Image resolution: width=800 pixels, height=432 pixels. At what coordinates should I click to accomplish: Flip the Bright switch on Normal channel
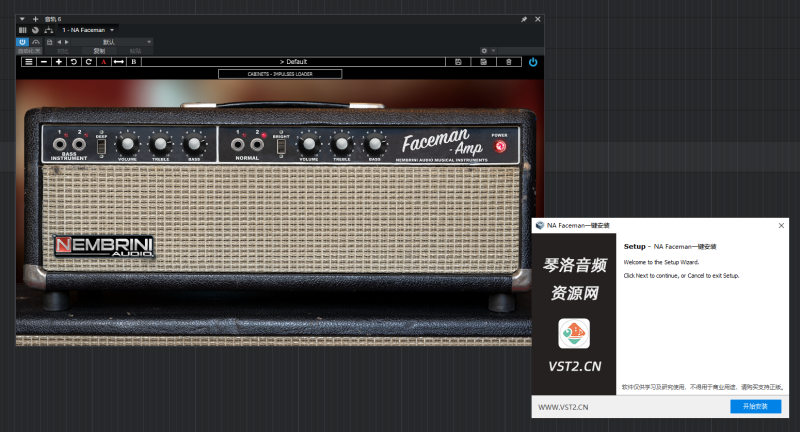(x=281, y=147)
